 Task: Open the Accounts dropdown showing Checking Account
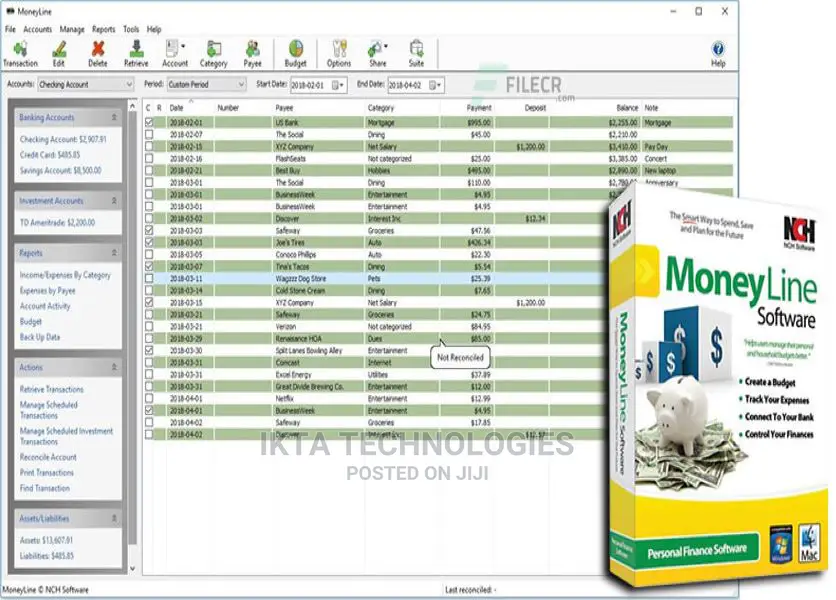tap(85, 84)
